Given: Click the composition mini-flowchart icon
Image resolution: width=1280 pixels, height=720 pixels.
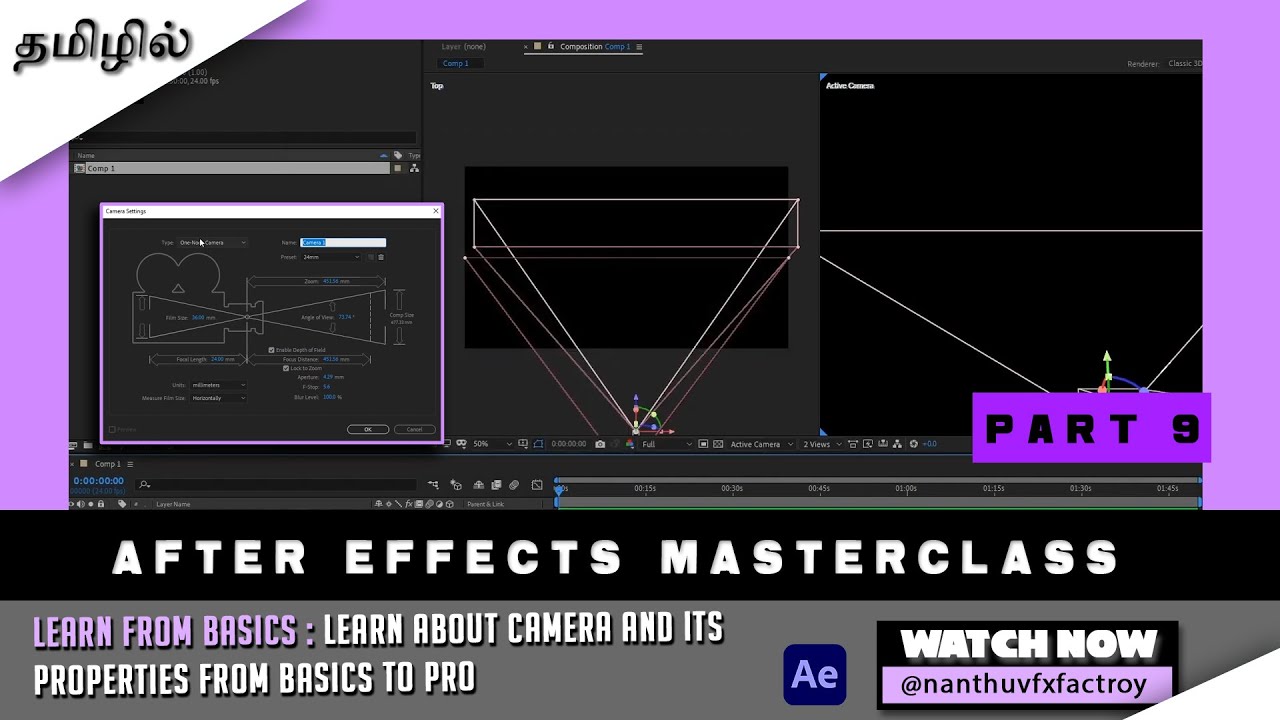Looking at the screenshot, I should click(x=434, y=484).
